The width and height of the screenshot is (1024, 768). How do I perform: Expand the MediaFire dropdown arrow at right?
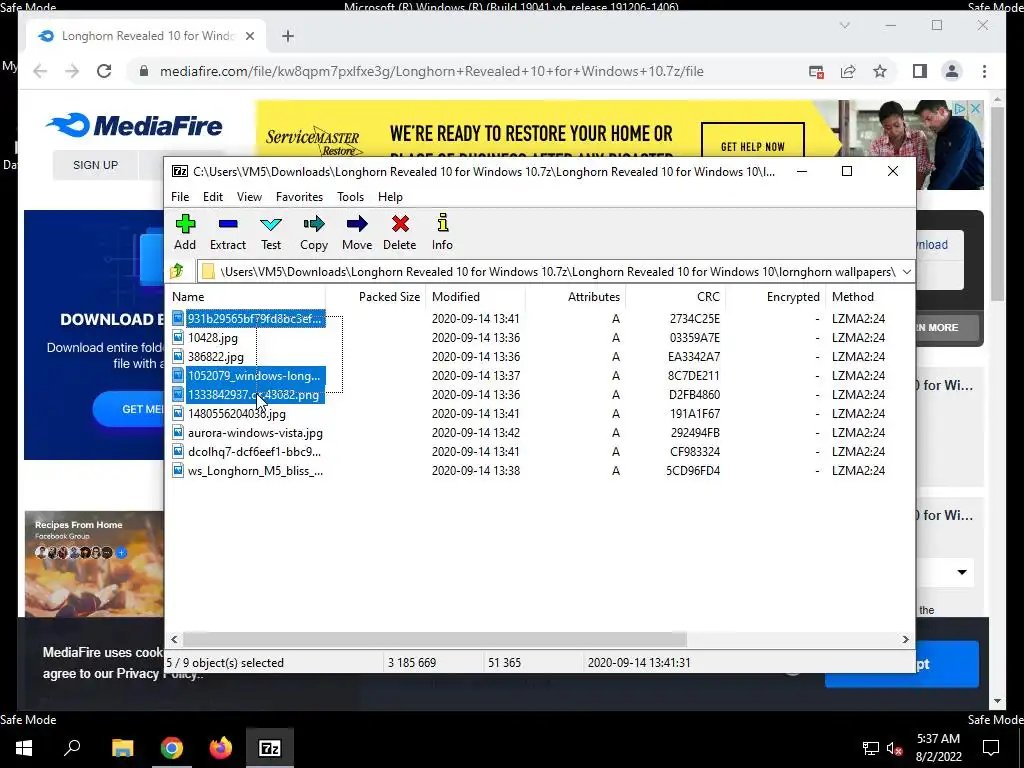click(x=962, y=572)
